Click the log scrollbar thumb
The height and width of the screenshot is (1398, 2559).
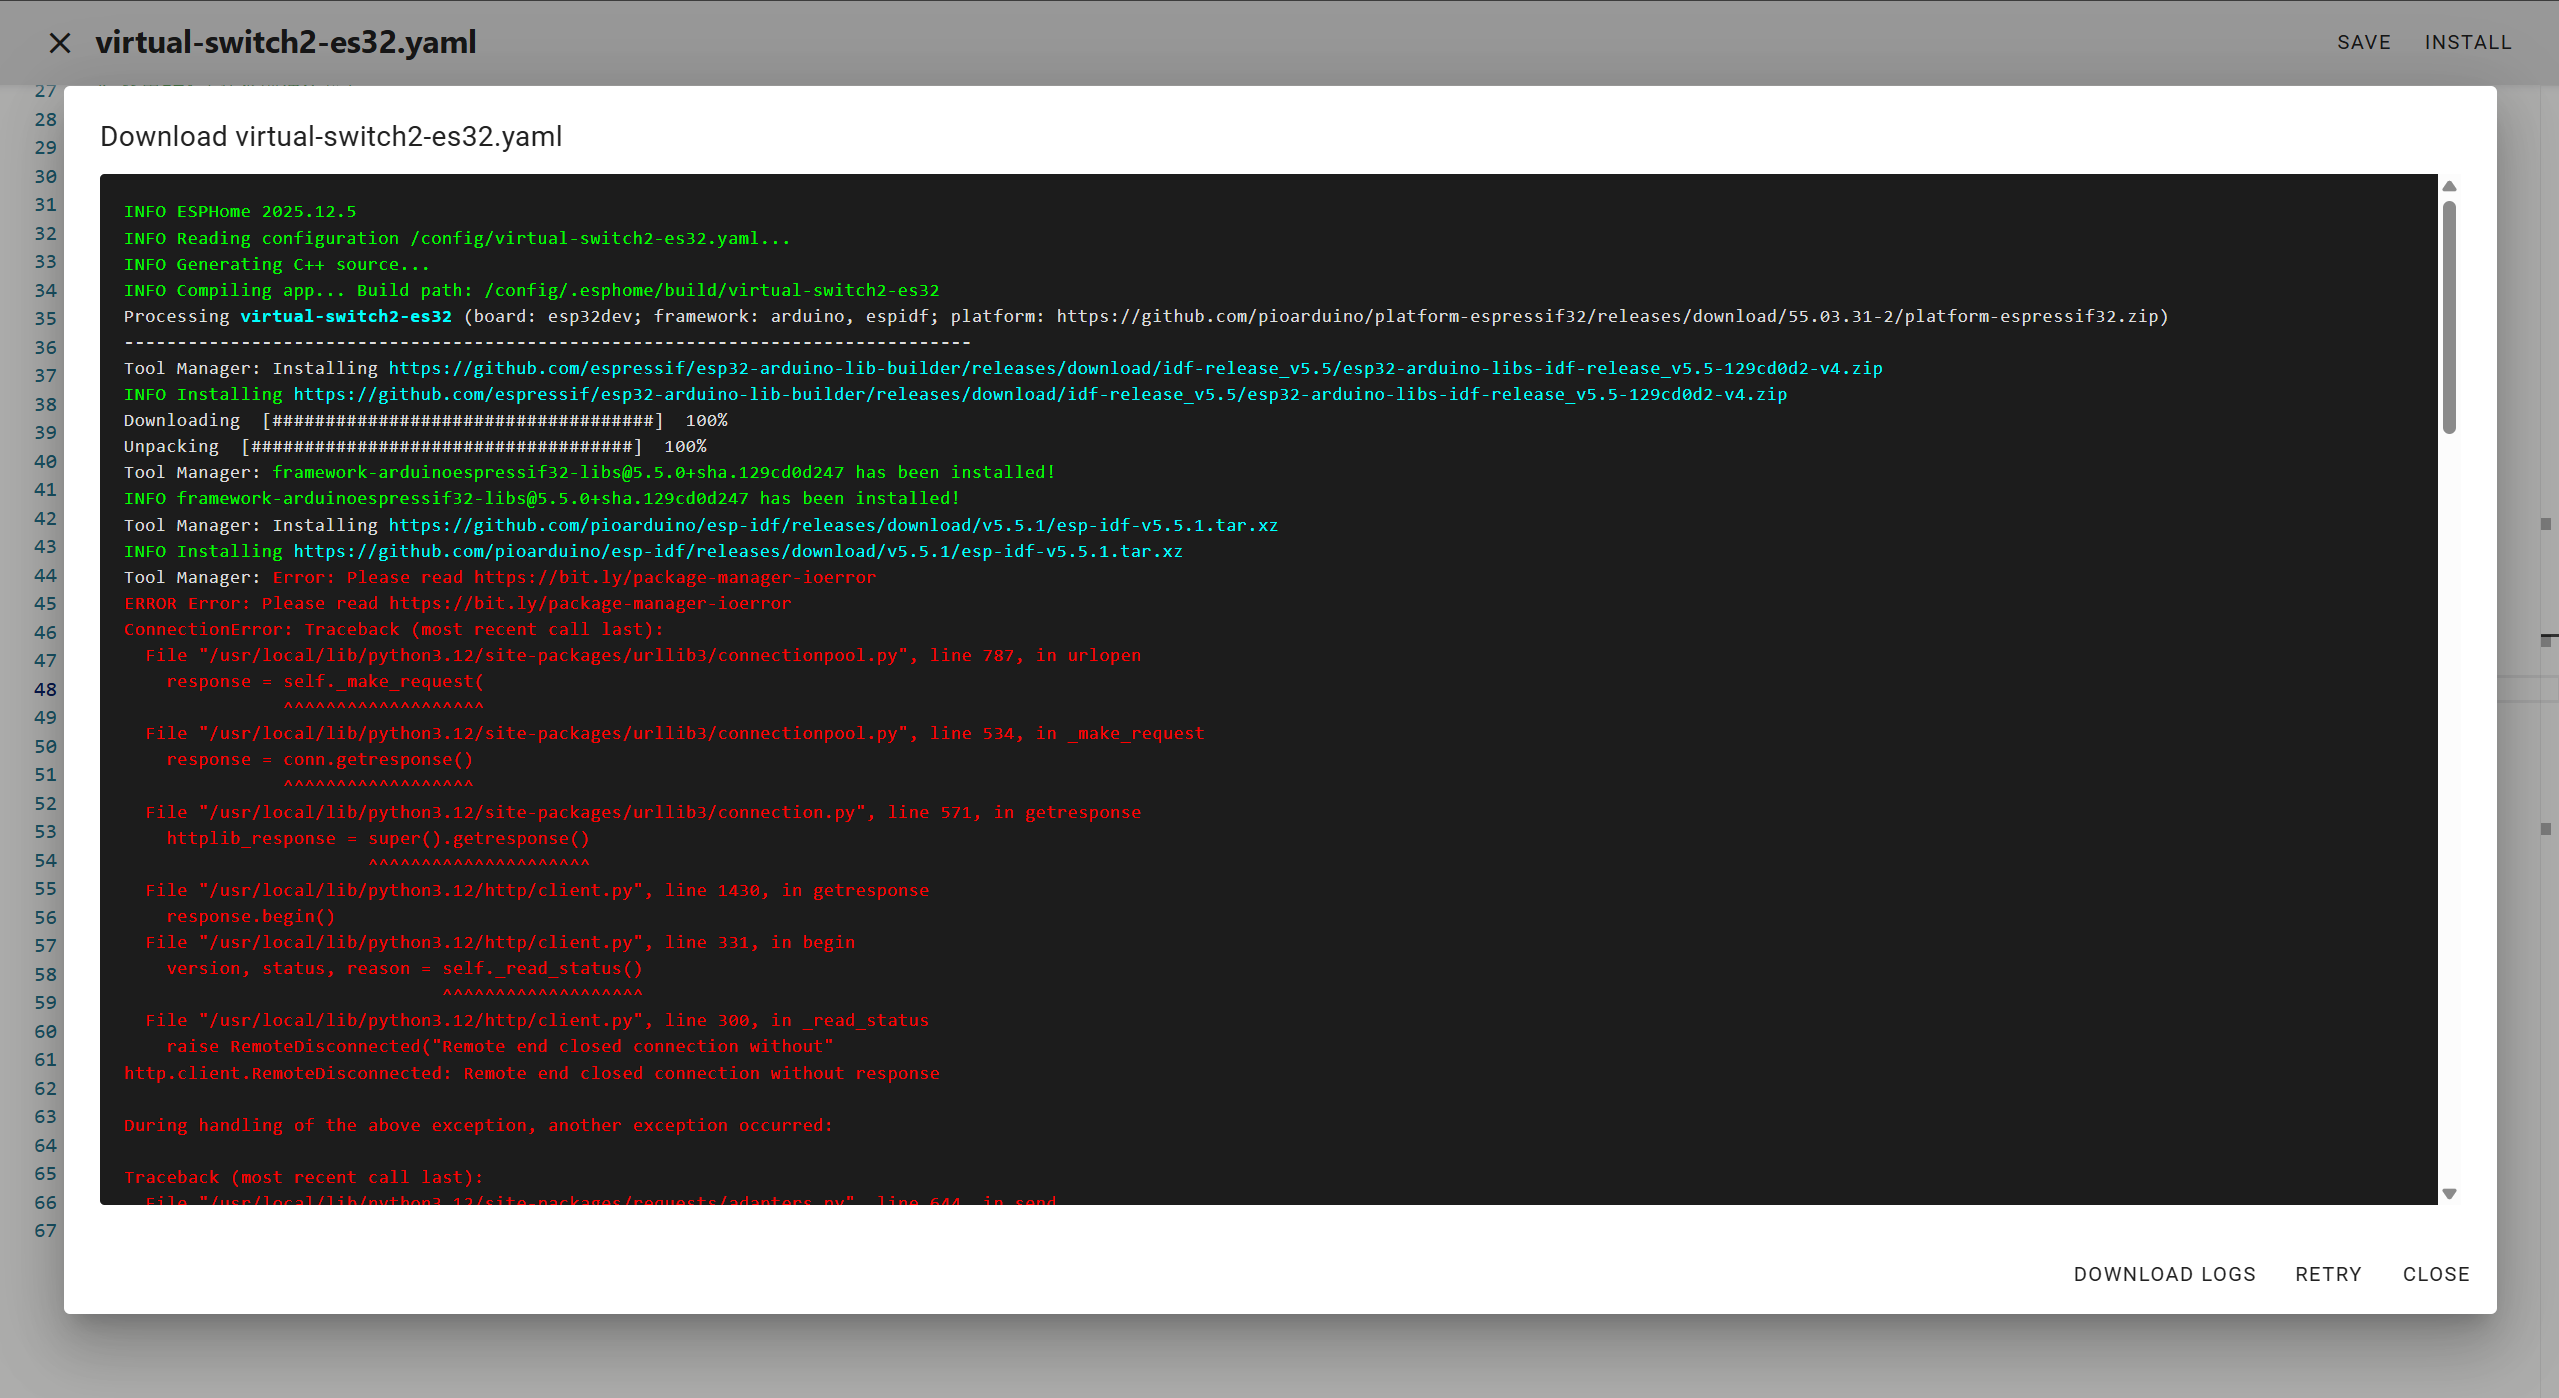(x=2449, y=317)
